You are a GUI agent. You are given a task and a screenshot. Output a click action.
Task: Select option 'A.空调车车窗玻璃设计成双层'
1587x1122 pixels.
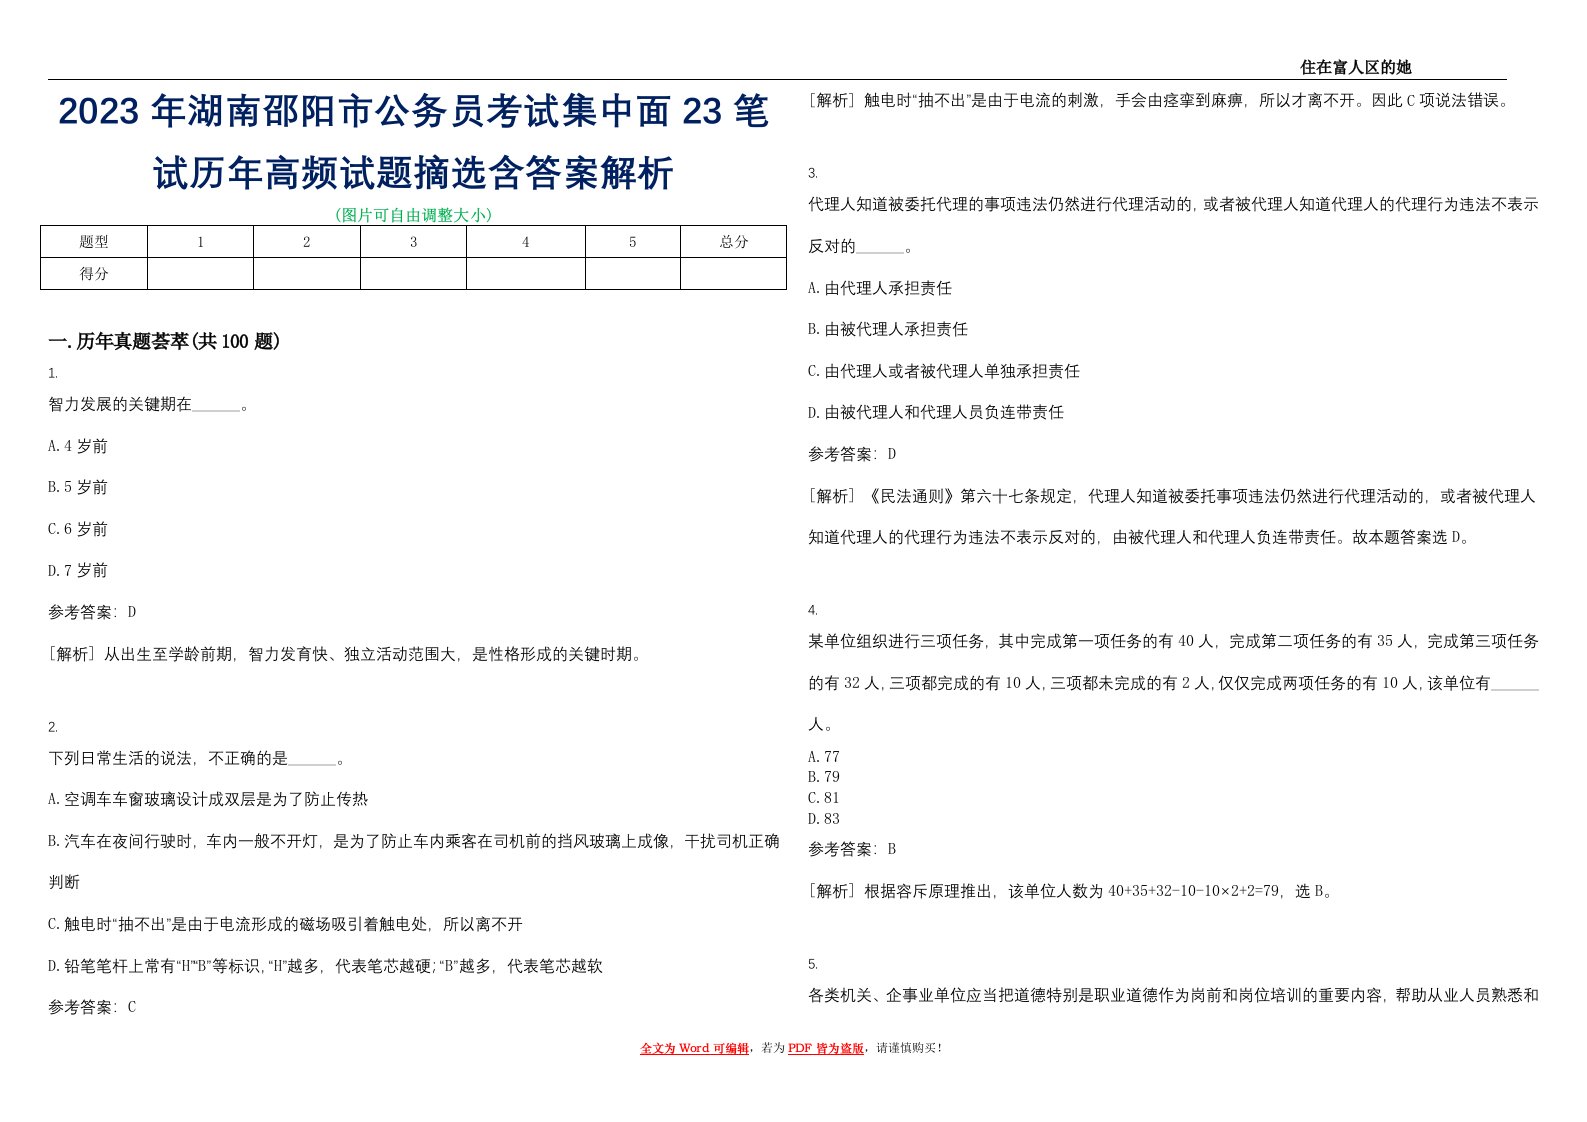coord(208,800)
